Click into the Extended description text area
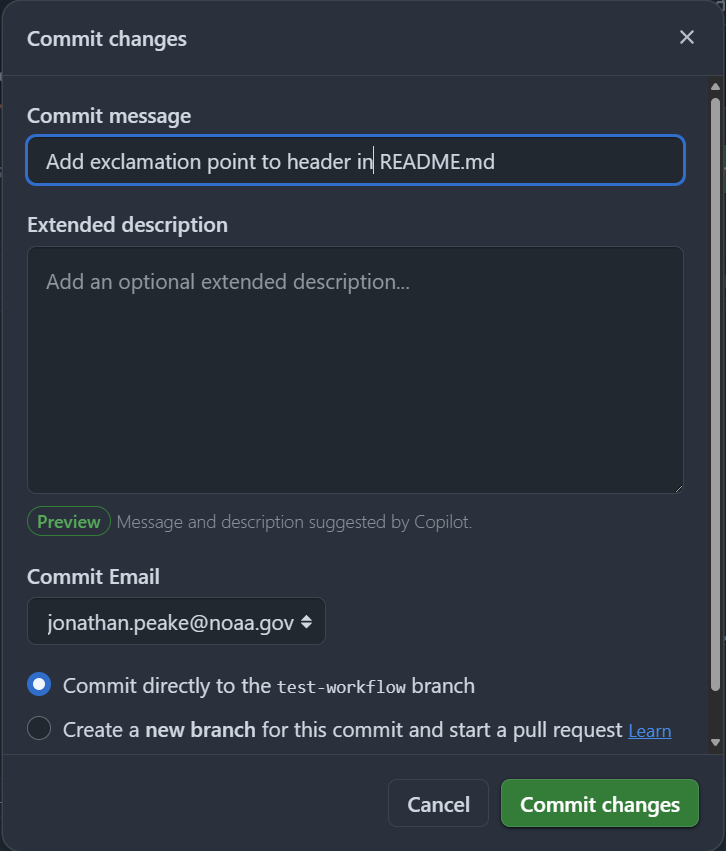 tap(355, 370)
